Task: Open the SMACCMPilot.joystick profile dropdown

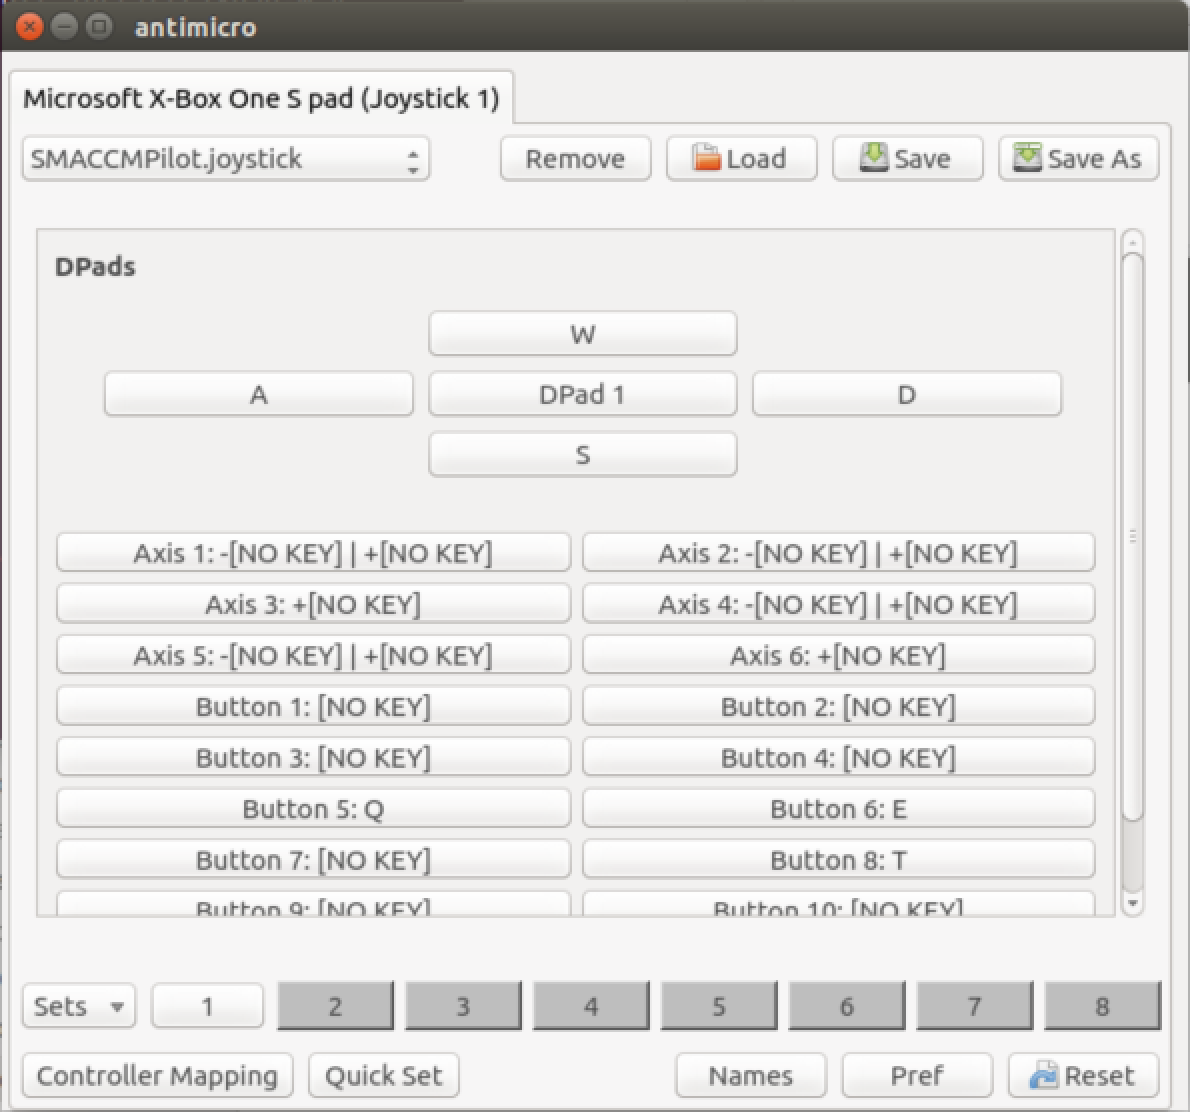Action: pyautogui.click(x=226, y=159)
